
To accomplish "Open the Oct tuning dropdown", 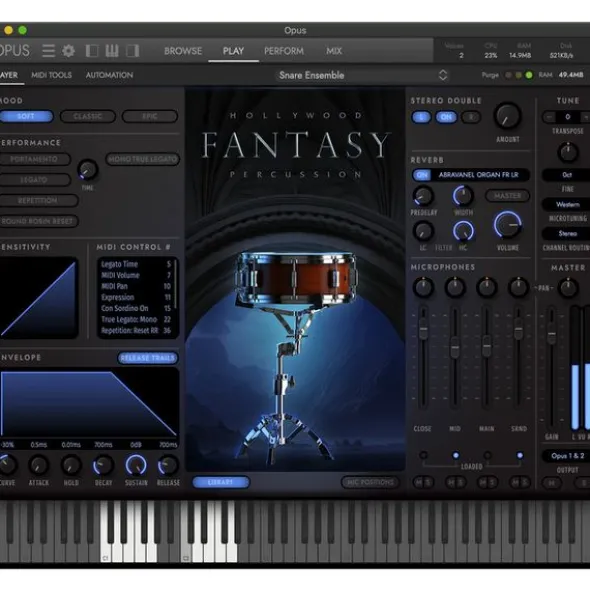I will (x=567, y=175).
